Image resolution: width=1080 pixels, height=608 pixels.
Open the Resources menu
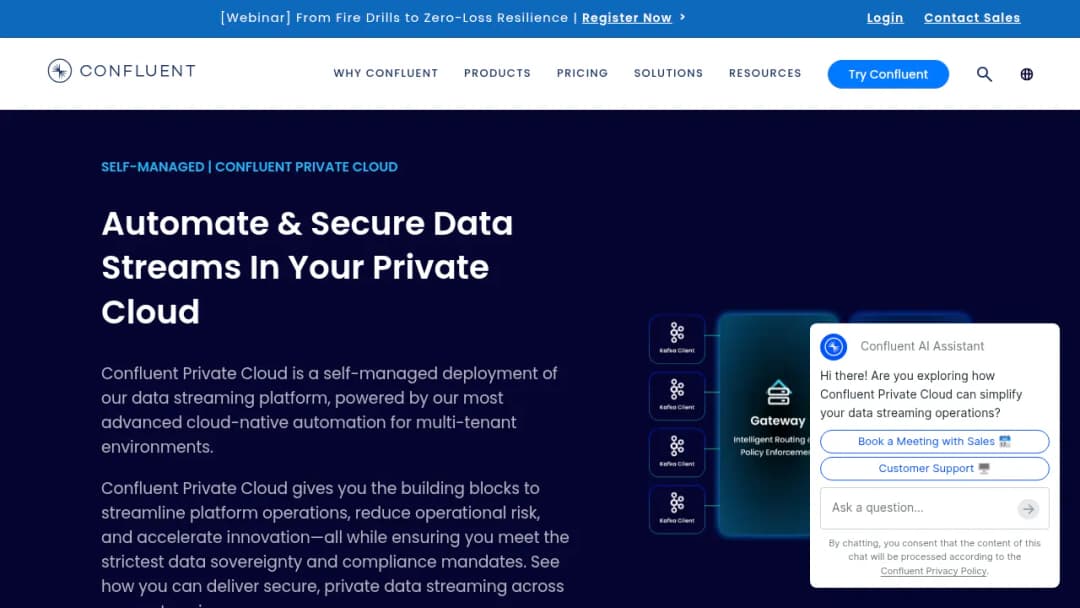765,73
